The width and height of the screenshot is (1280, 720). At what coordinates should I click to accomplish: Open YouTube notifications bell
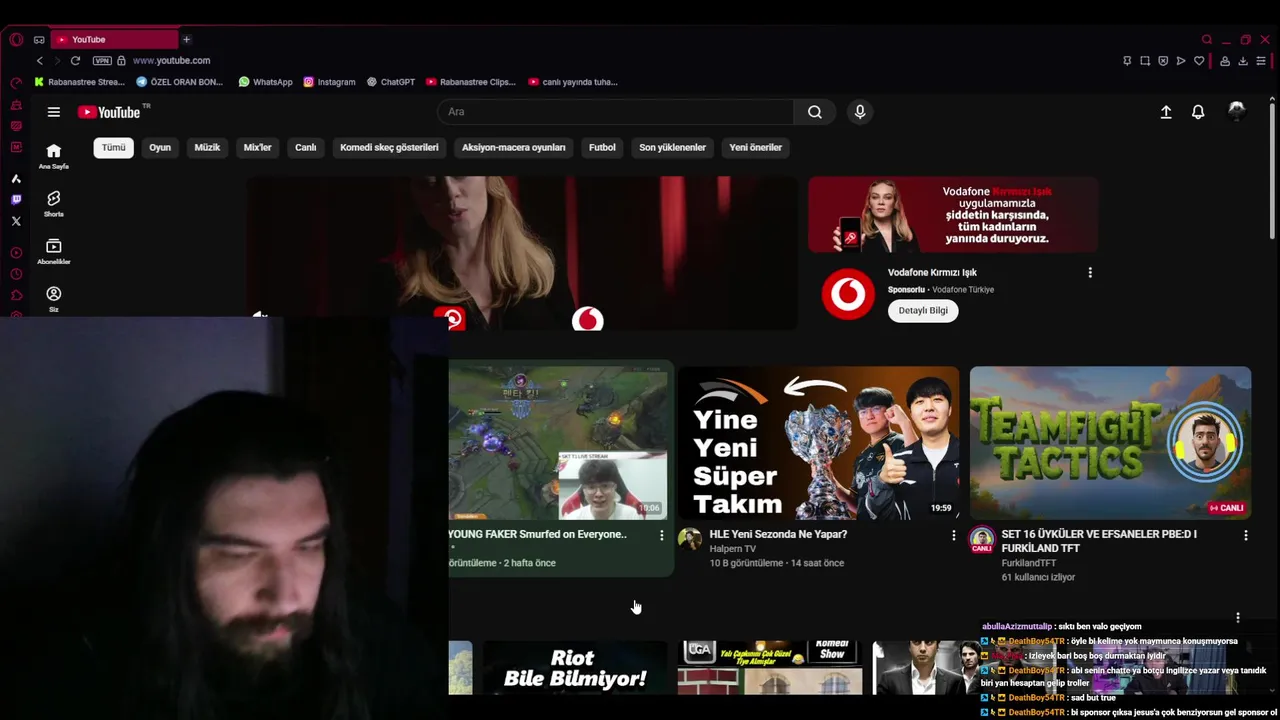1198,112
